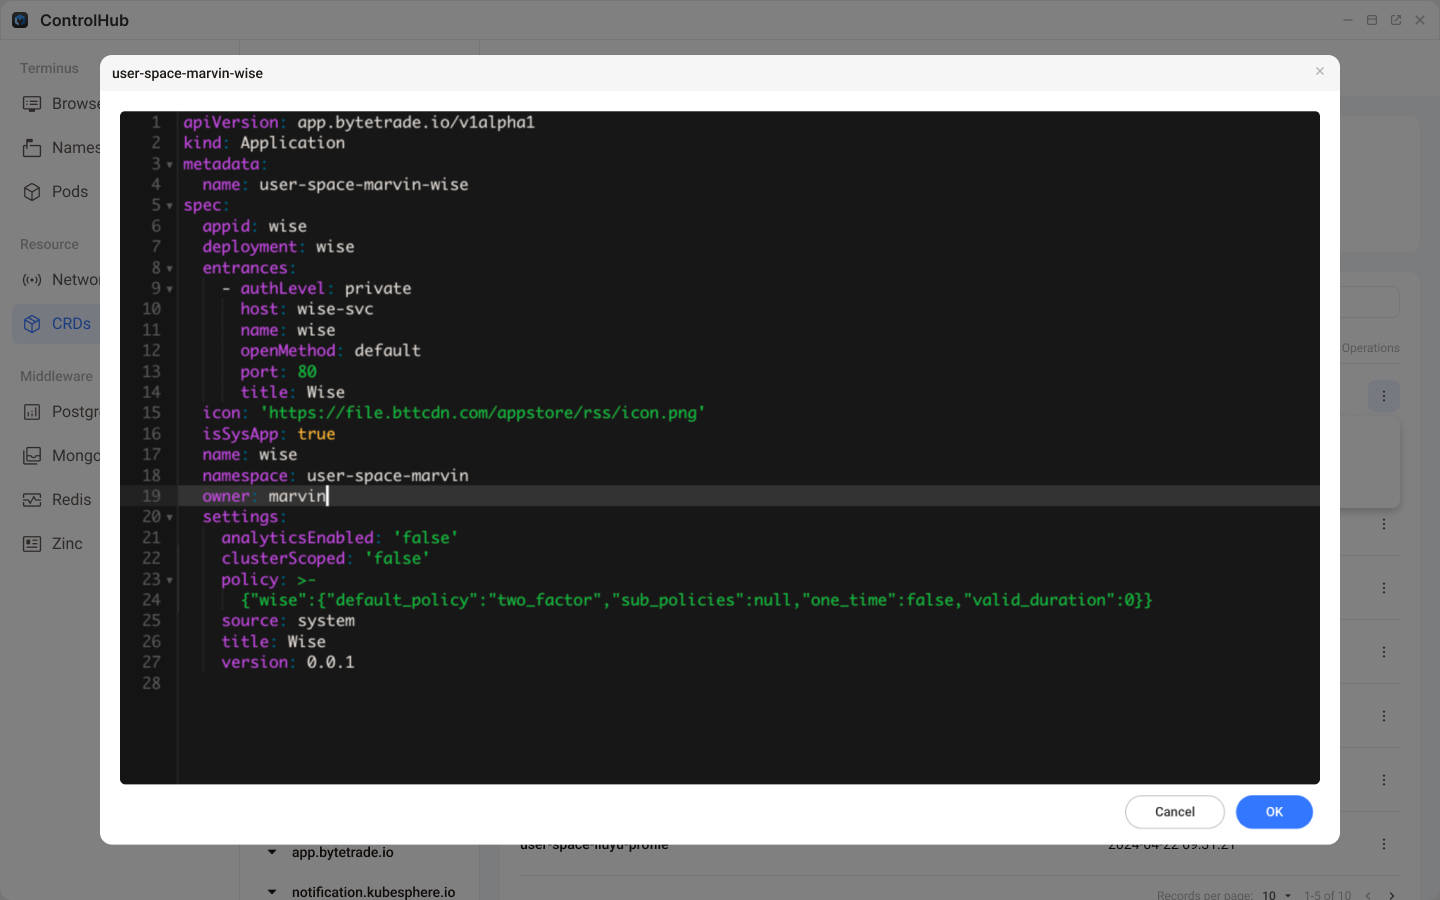1440x900 pixels.
Task: Minimize the ControlHub window
Action: [1348, 20]
